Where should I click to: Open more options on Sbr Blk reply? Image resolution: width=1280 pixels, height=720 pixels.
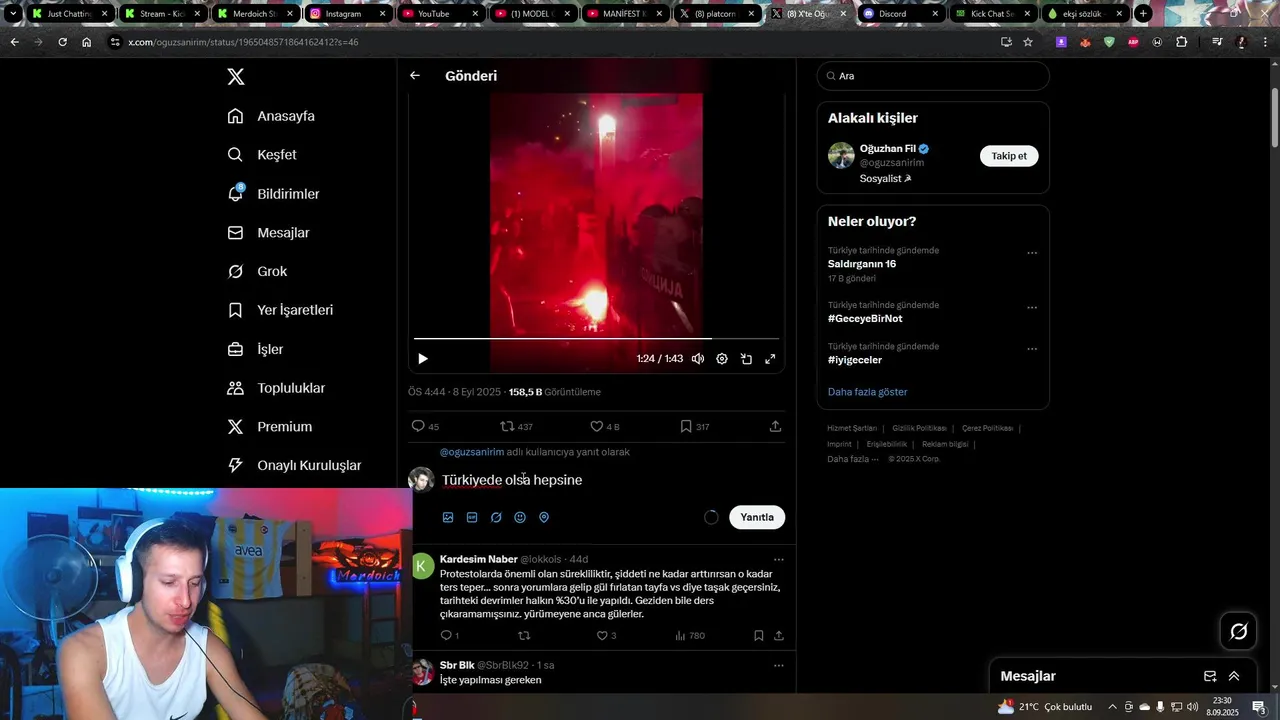[x=778, y=666]
